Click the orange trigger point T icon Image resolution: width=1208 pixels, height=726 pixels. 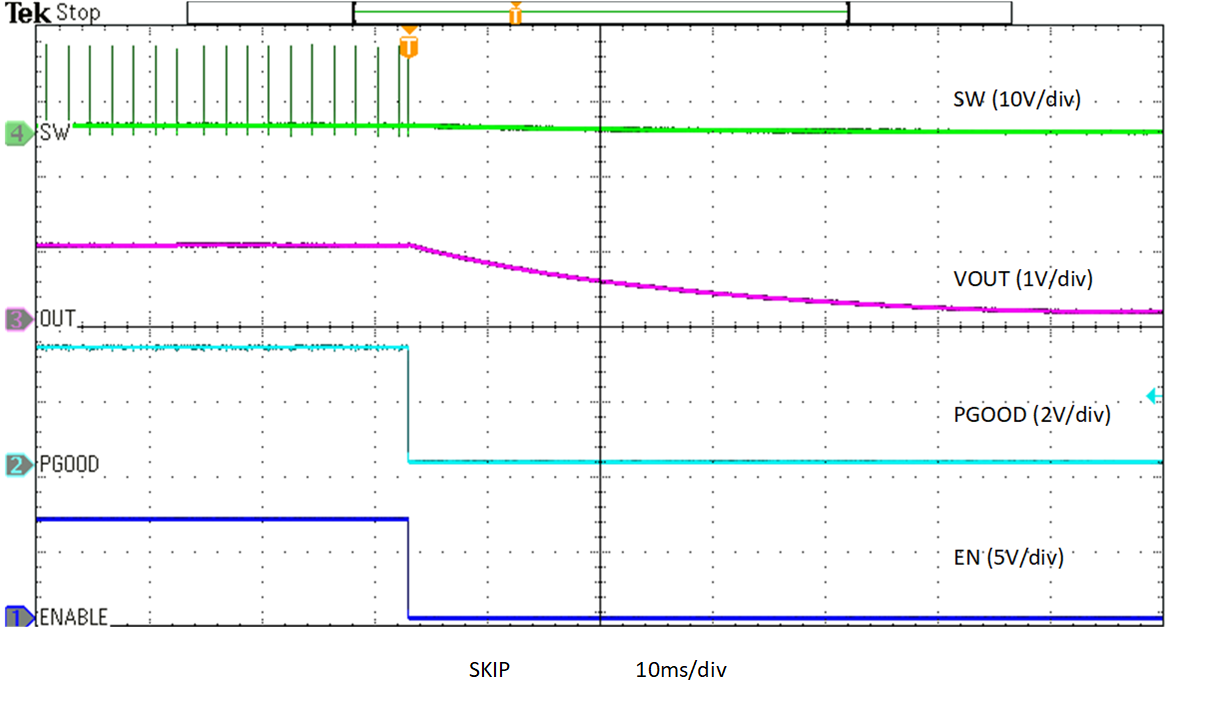click(408, 46)
